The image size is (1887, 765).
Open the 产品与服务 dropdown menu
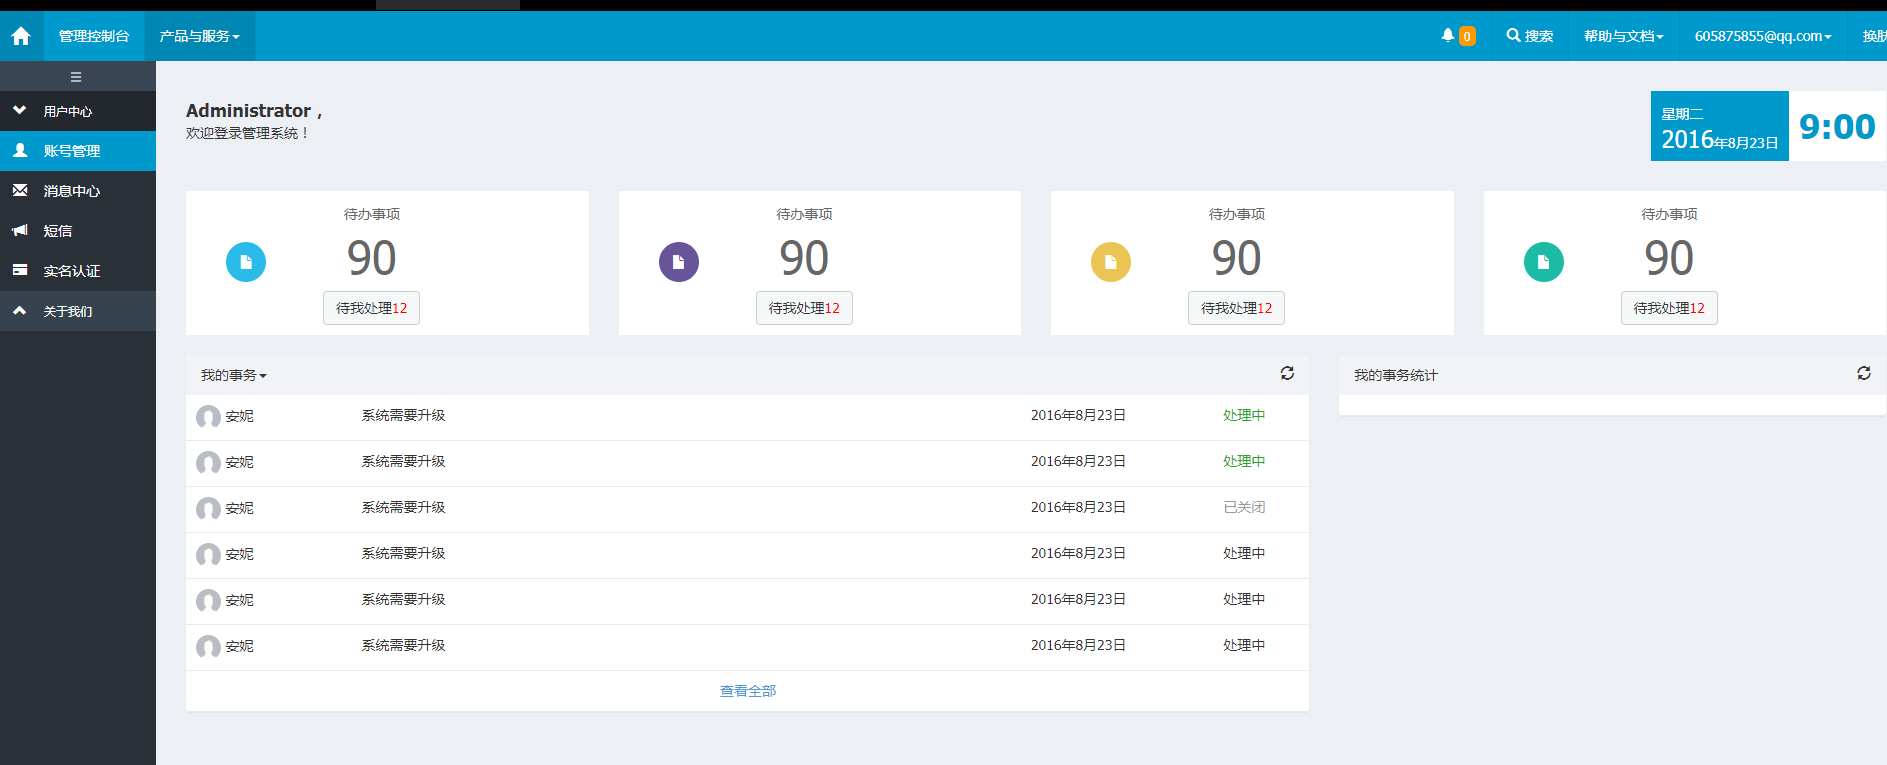point(199,36)
